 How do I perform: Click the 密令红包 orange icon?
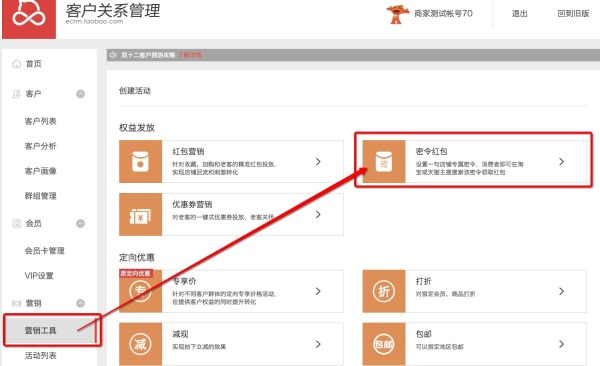(x=384, y=161)
